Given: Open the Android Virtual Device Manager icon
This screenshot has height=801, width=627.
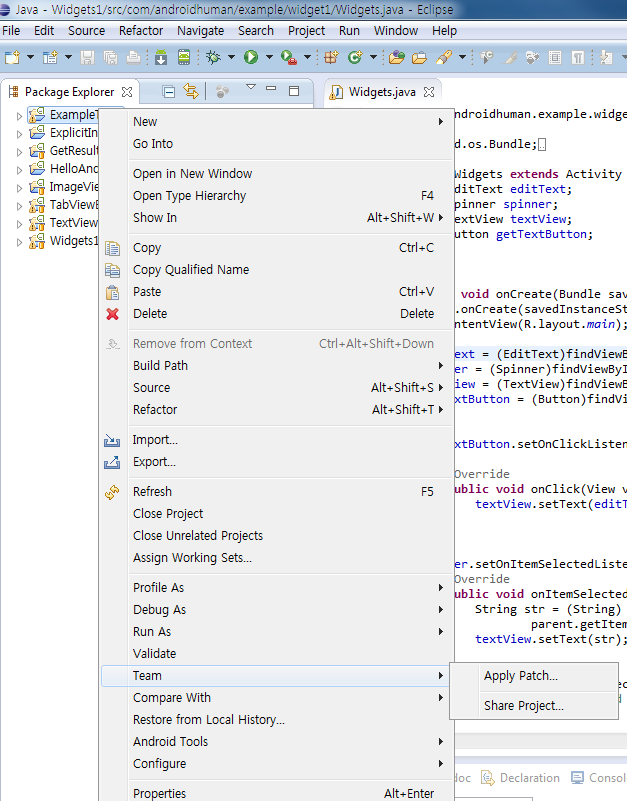Looking at the screenshot, I should (x=184, y=57).
